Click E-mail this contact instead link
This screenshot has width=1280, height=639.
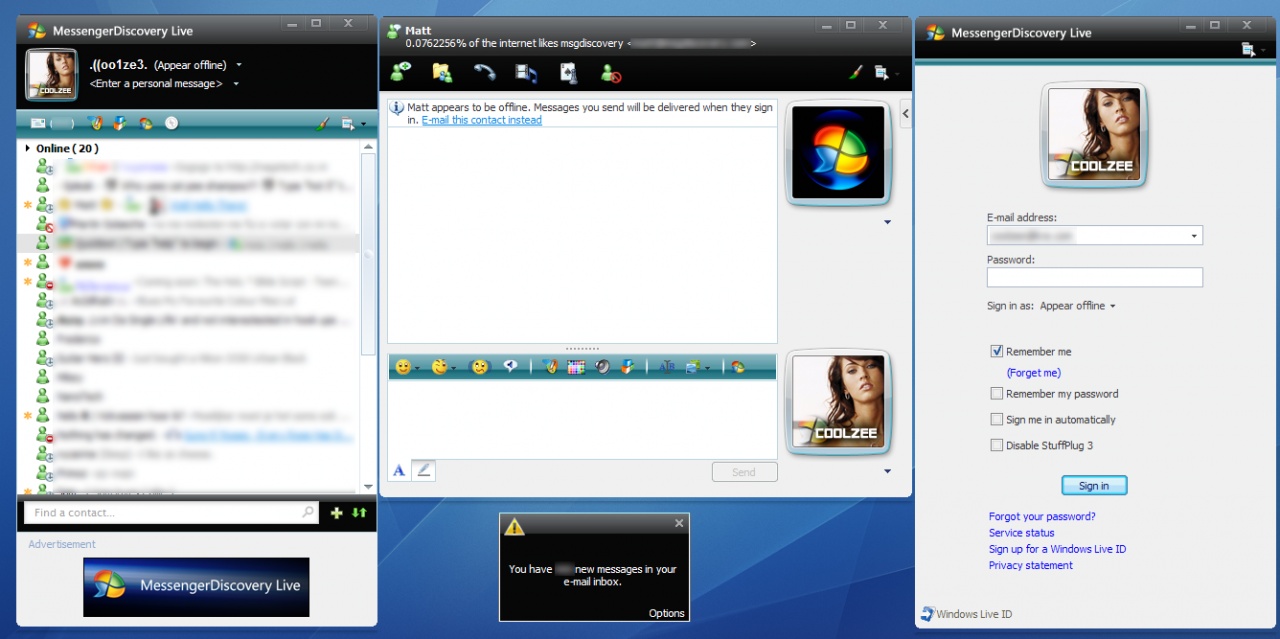(481, 120)
